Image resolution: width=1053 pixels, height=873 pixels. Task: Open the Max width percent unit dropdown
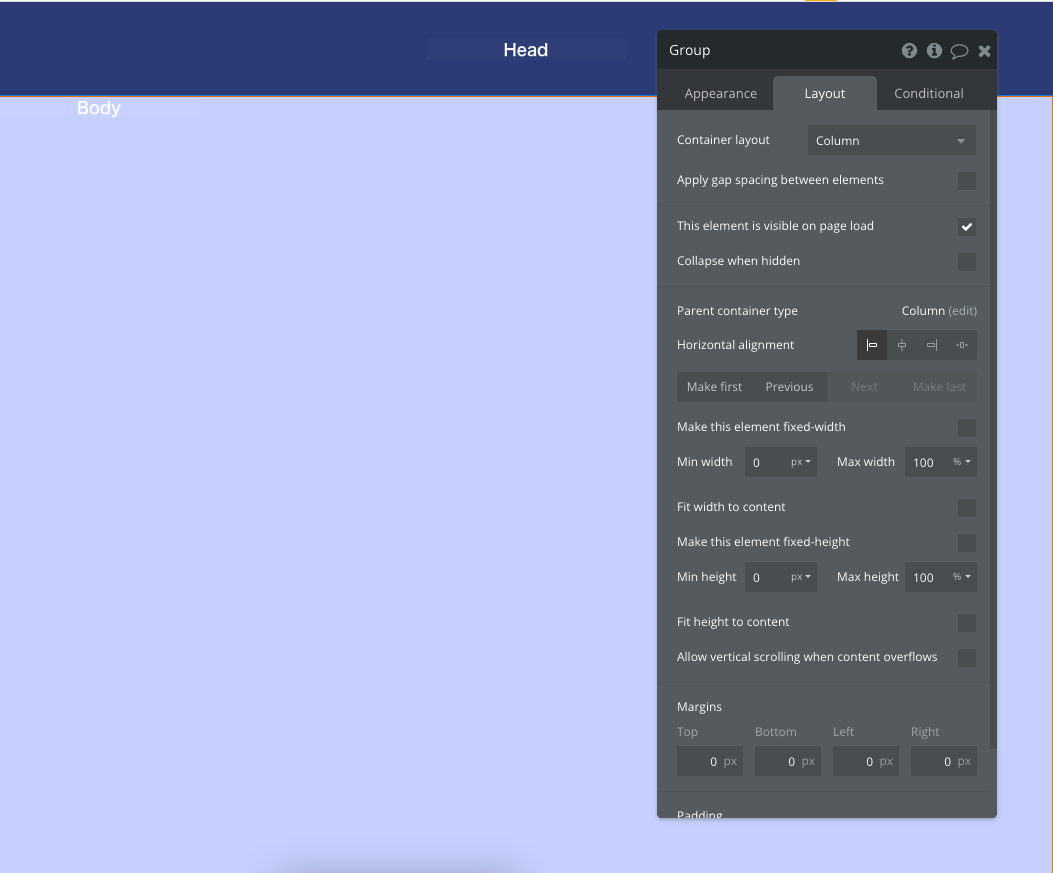pyautogui.click(x=962, y=462)
